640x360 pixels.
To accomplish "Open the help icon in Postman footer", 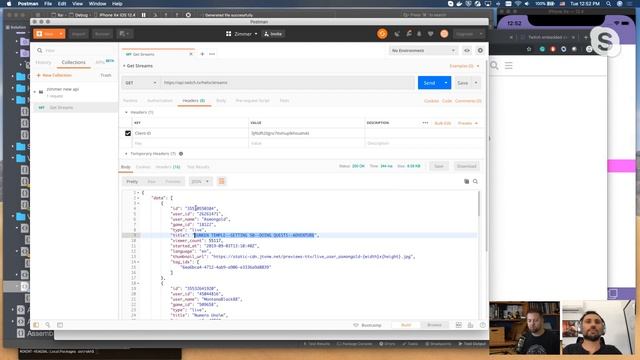I will point(482,325).
